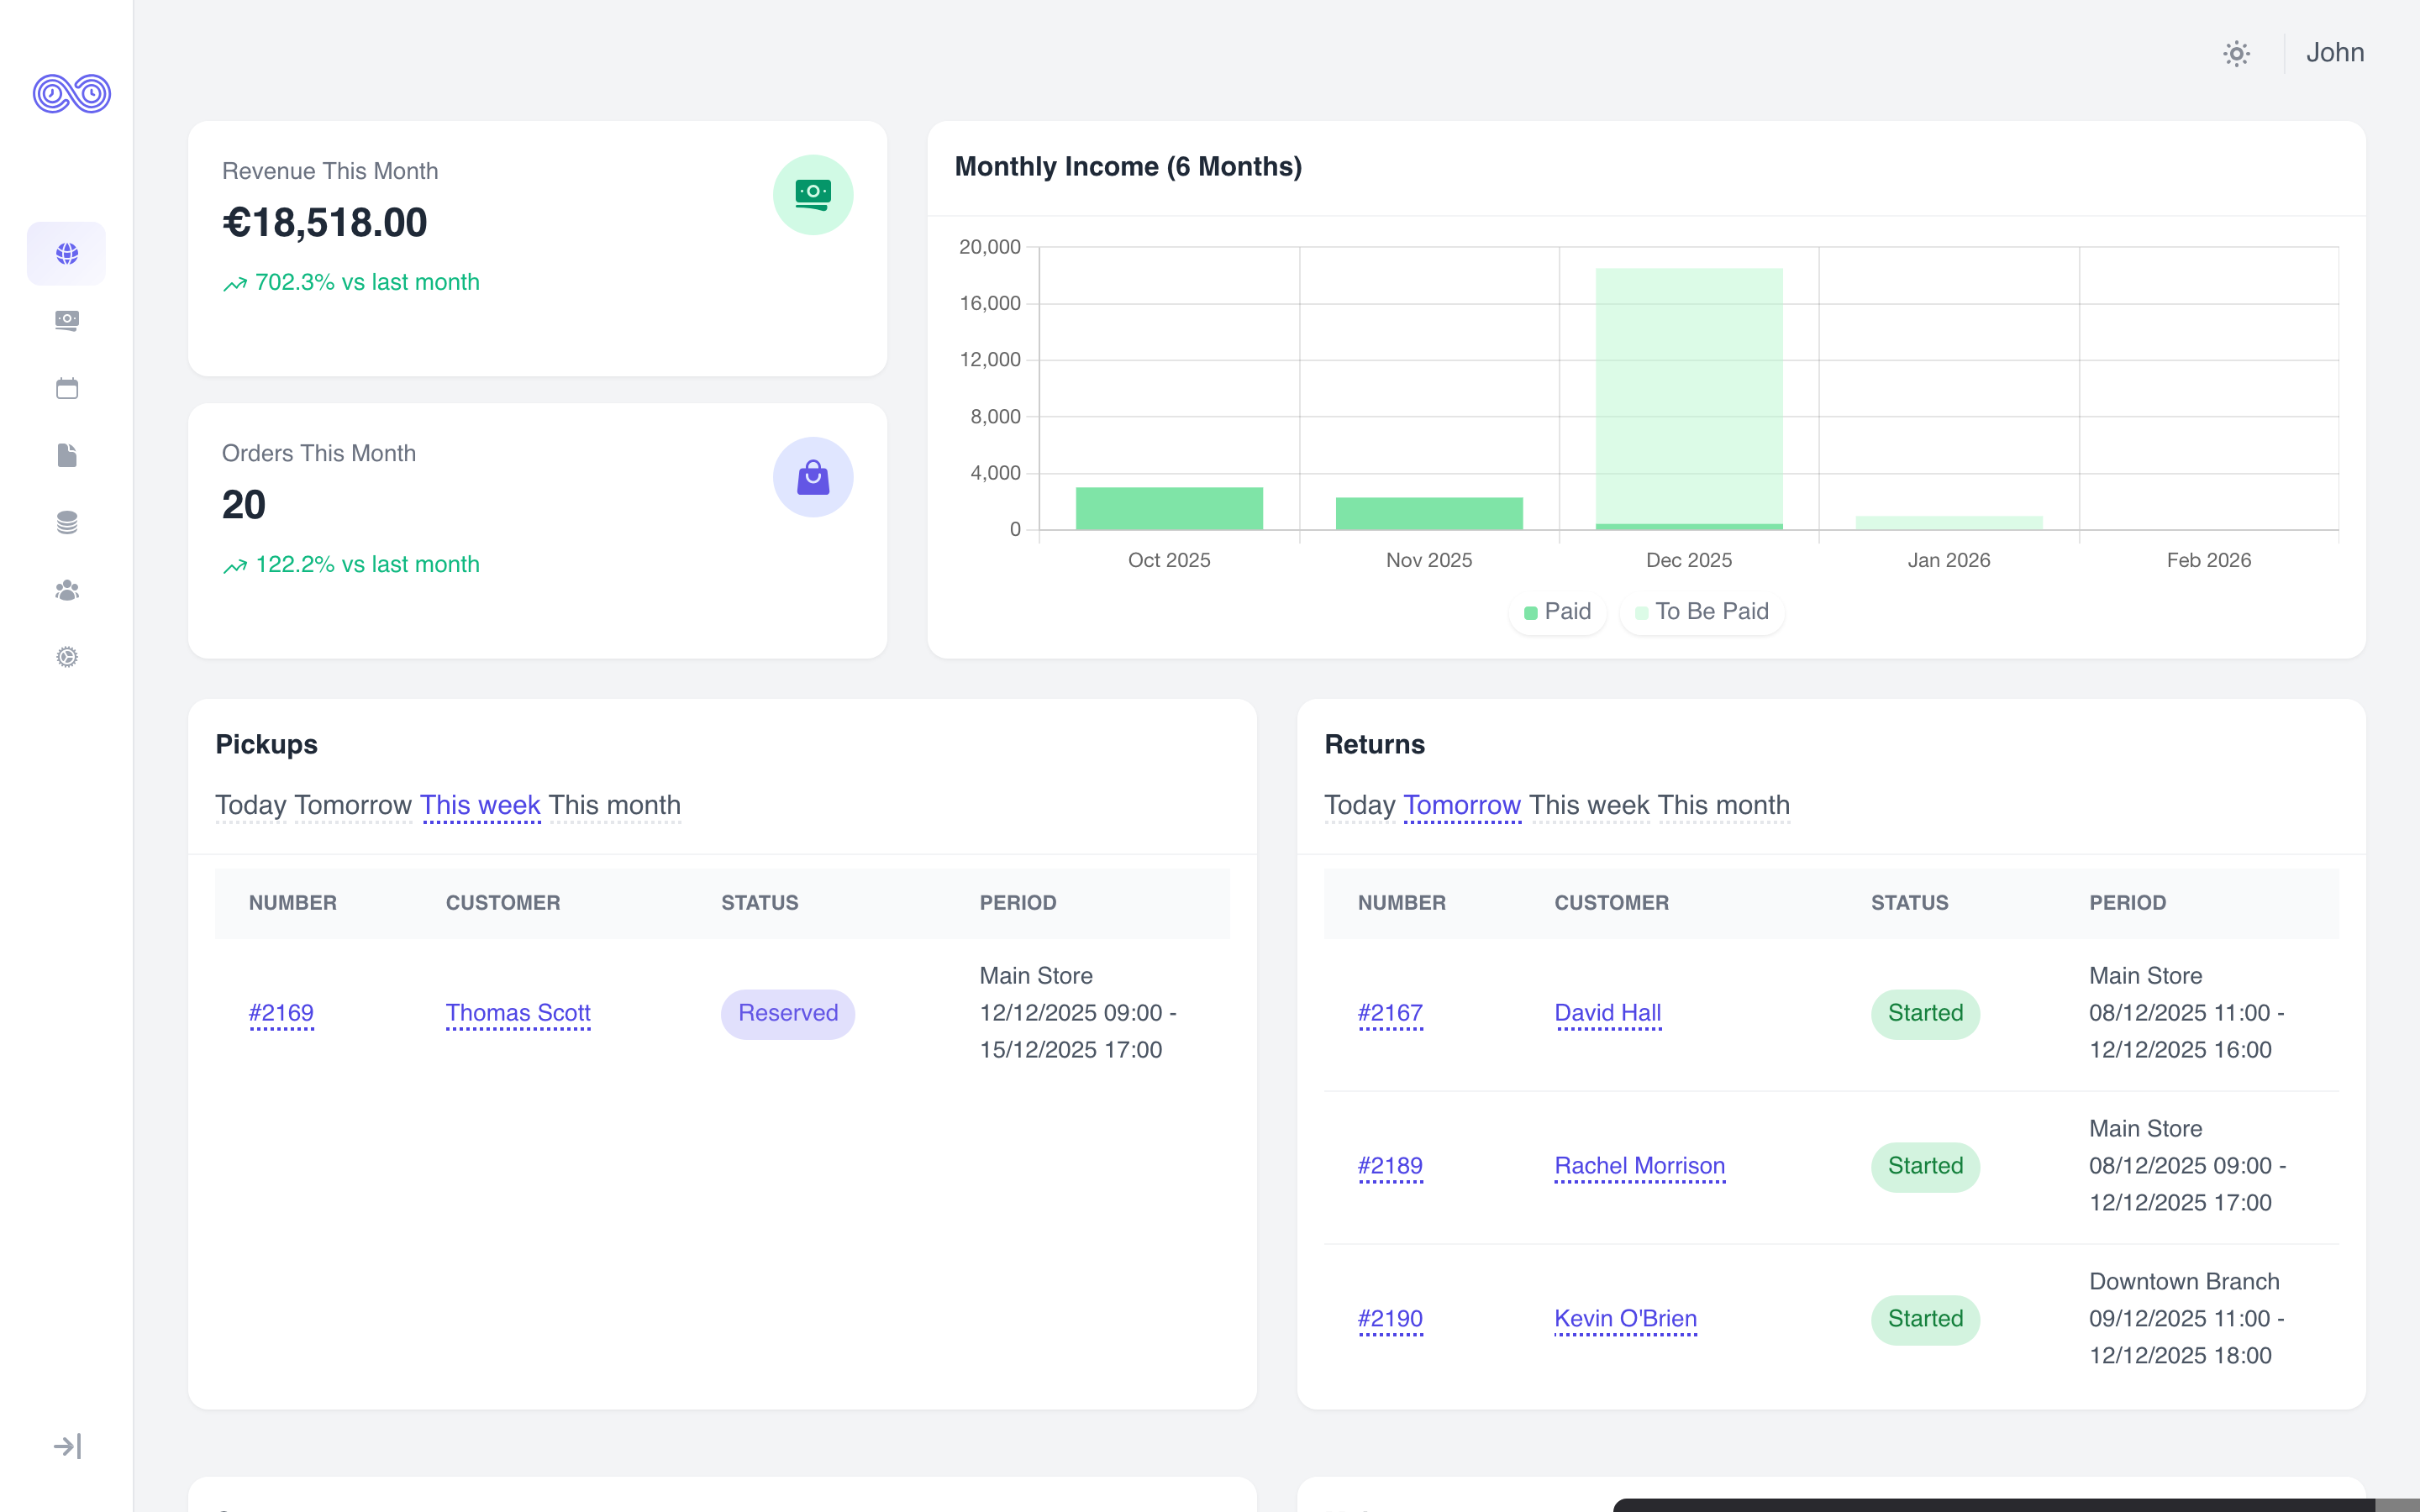This screenshot has width=2420, height=1512.
Task: Toggle the To Be Paid legend series
Action: pos(1701,612)
